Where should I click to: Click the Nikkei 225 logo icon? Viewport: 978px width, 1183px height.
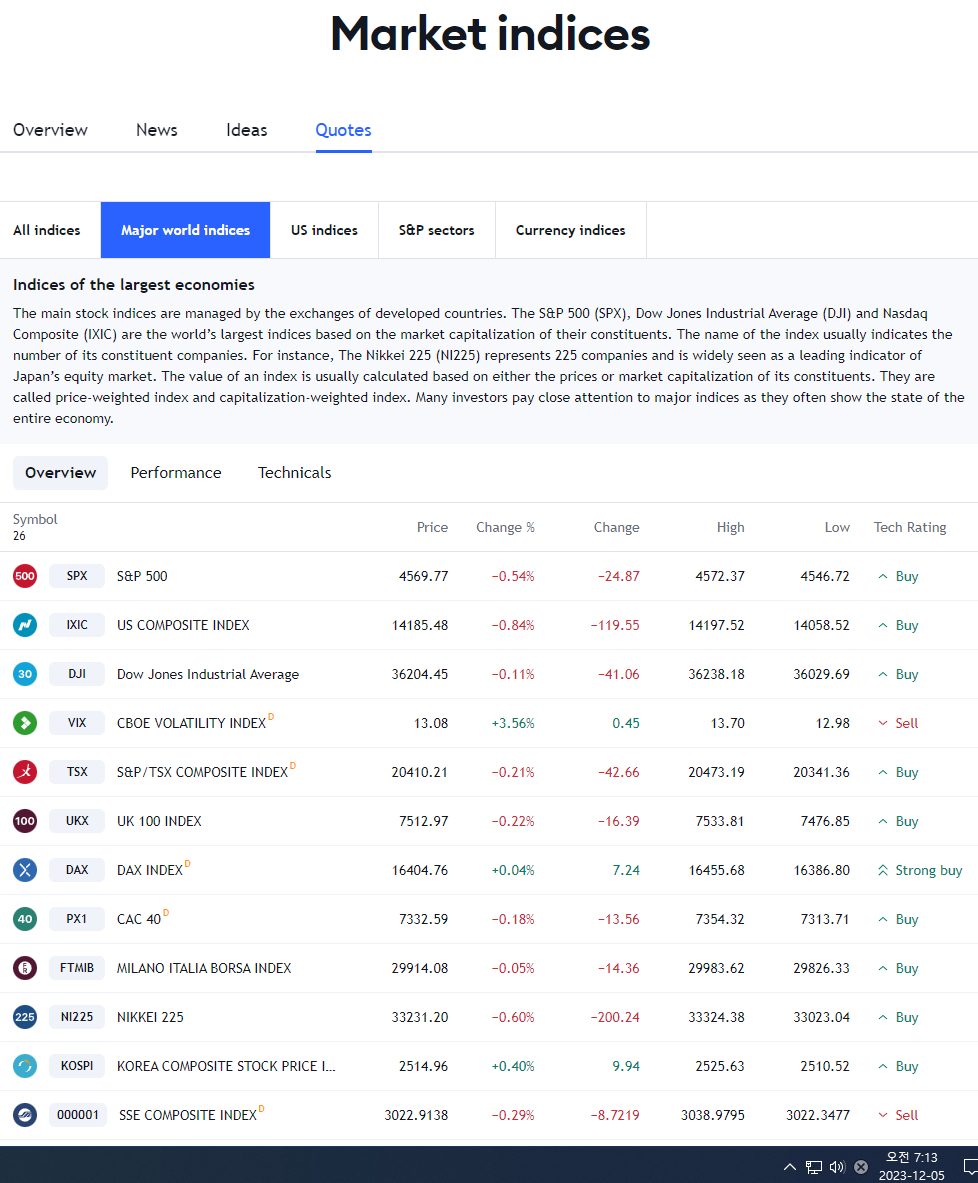coord(25,1017)
